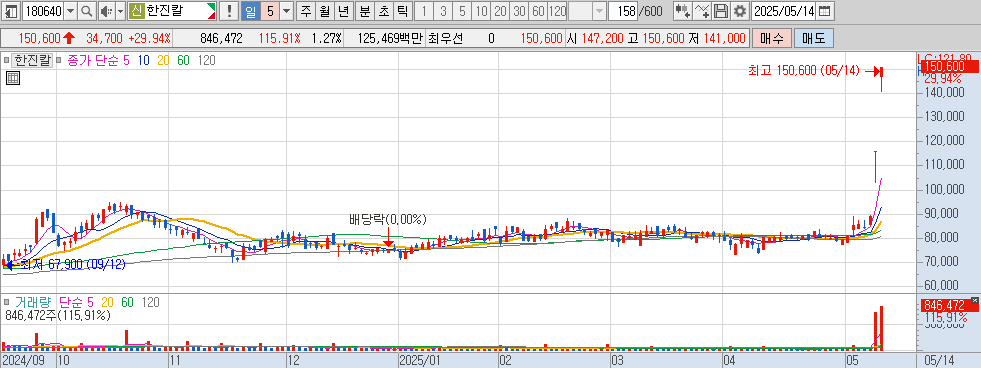Select interval preset 3
The height and width of the screenshot is (368, 981).
point(443,11)
